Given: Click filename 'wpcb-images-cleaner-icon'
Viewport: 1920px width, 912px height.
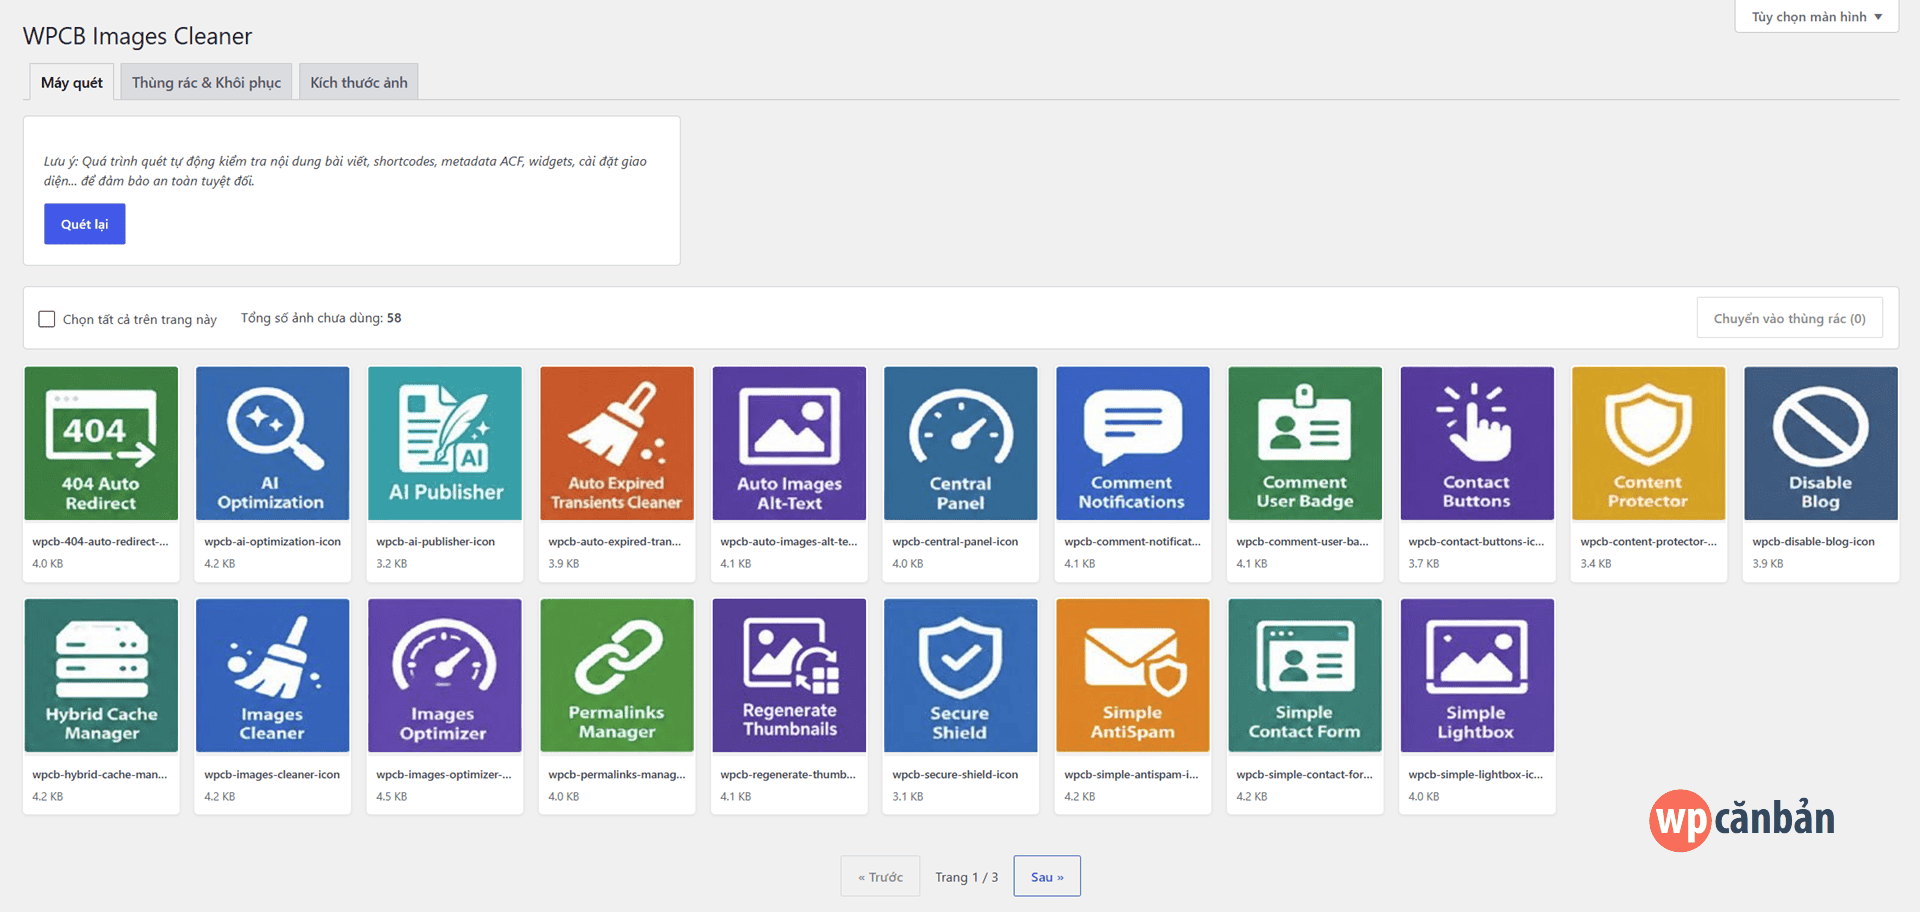Looking at the screenshot, I should click(272, 775).
